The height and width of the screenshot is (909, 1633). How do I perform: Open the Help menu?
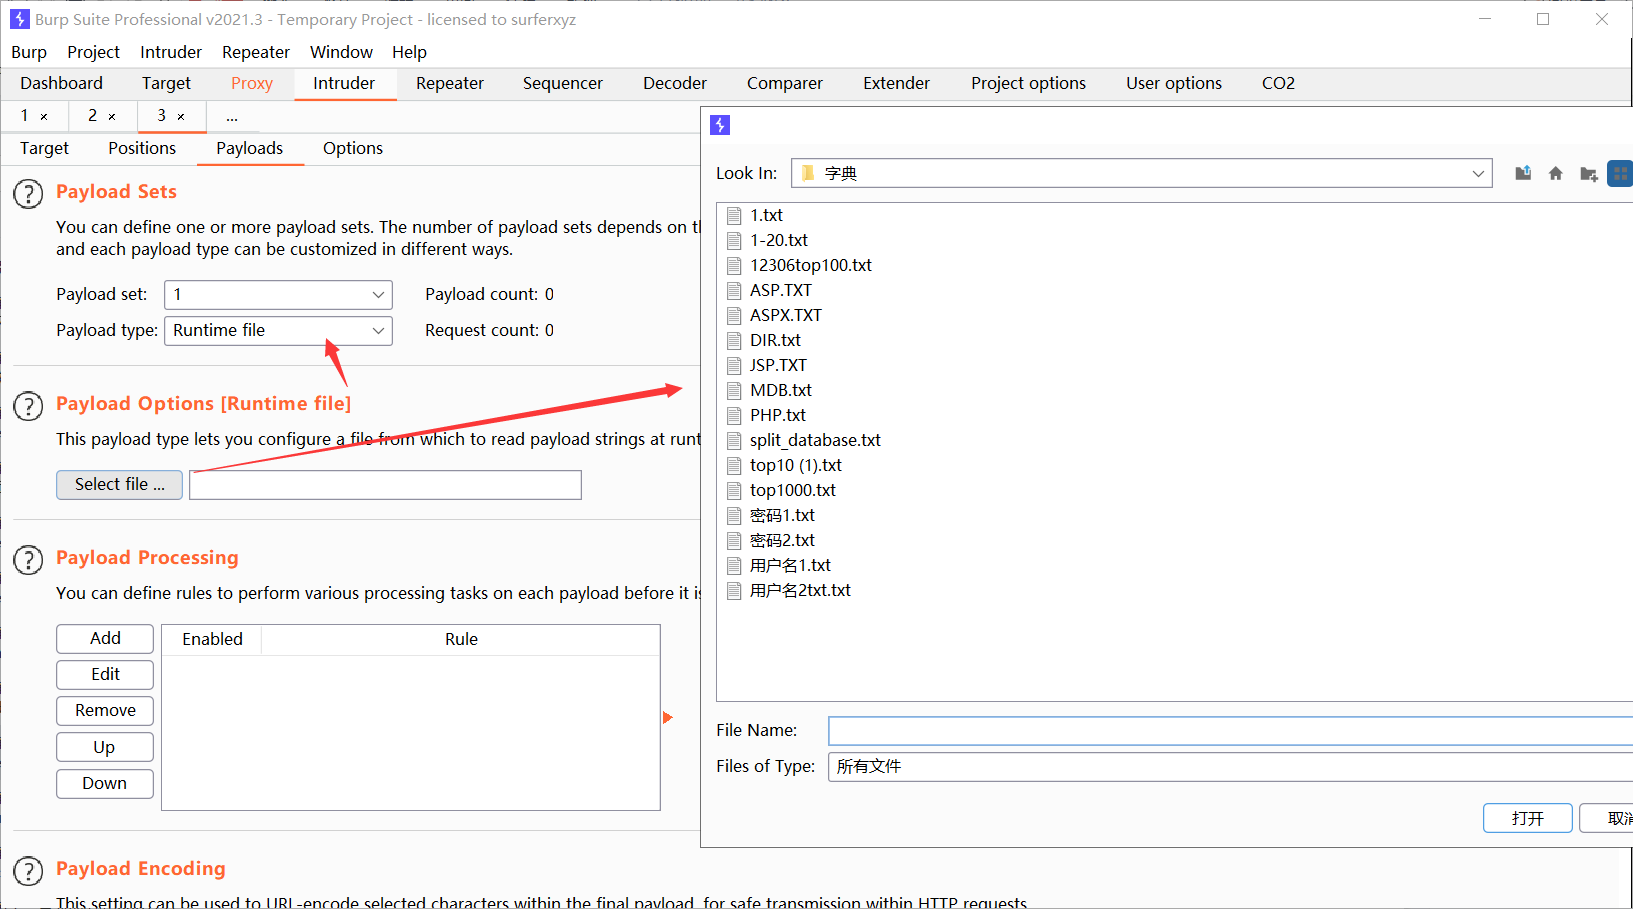point(409,52)
